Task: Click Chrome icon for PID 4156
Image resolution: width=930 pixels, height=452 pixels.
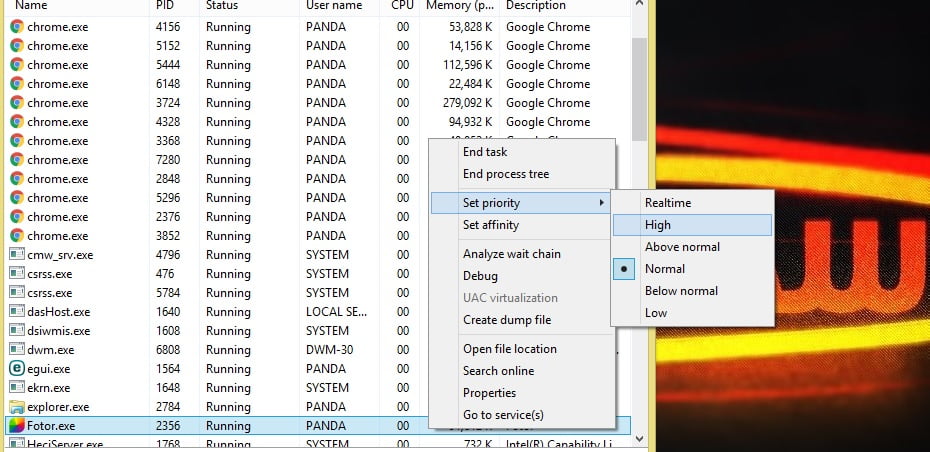Action: (x=16, y=27)
